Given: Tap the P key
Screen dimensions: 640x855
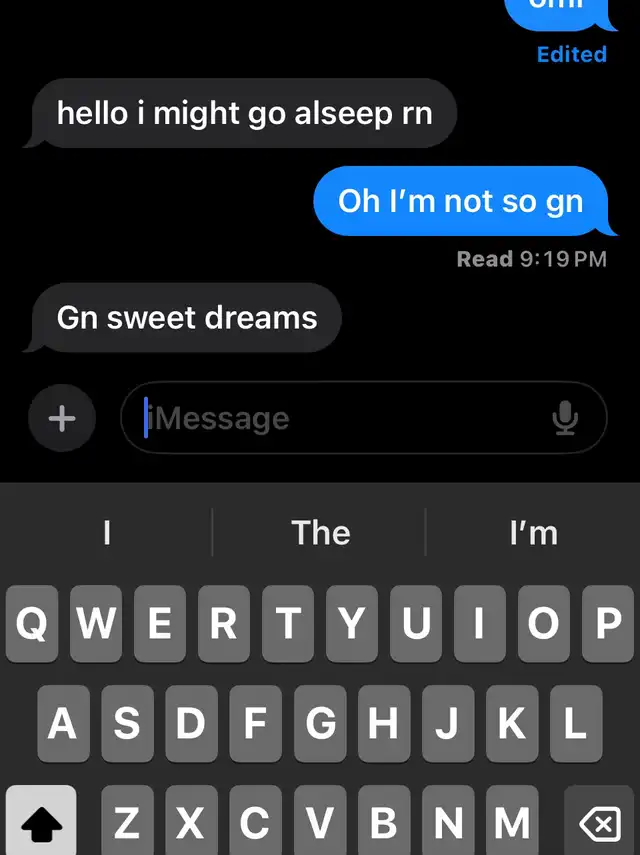Looking at the screenshot, I should point(608,623).
